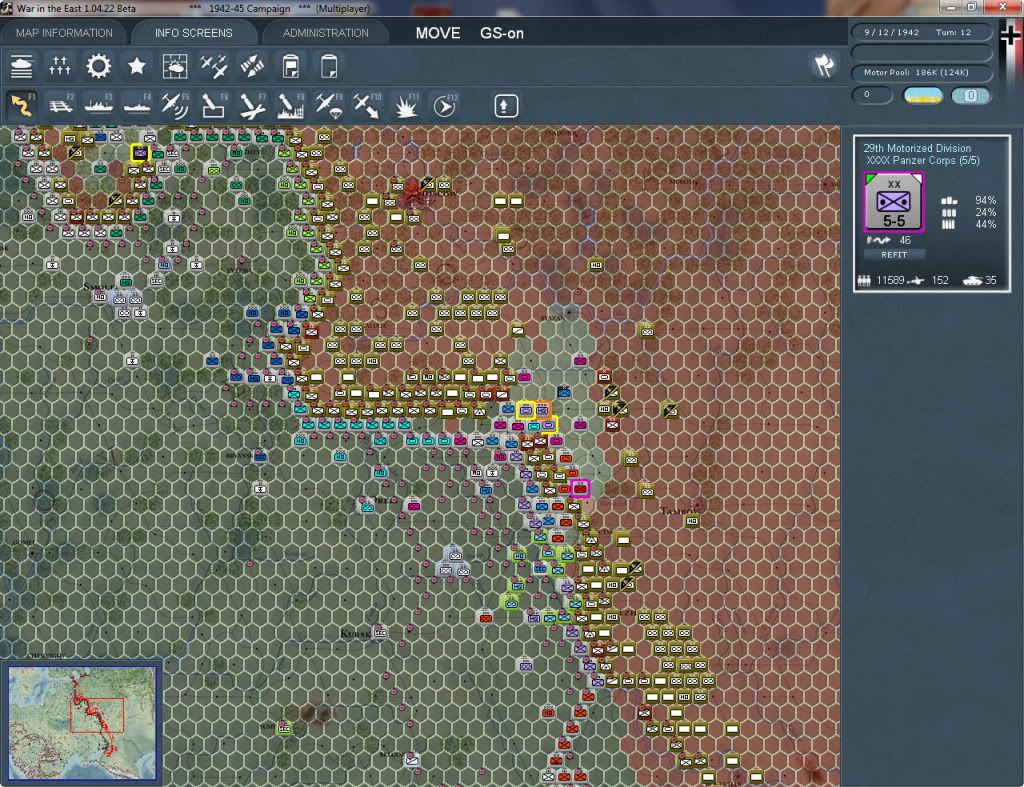This screenshot has height=787, width=1024.
Task: Click the Turn: 12 readout
Action: [x=953, y=32]
